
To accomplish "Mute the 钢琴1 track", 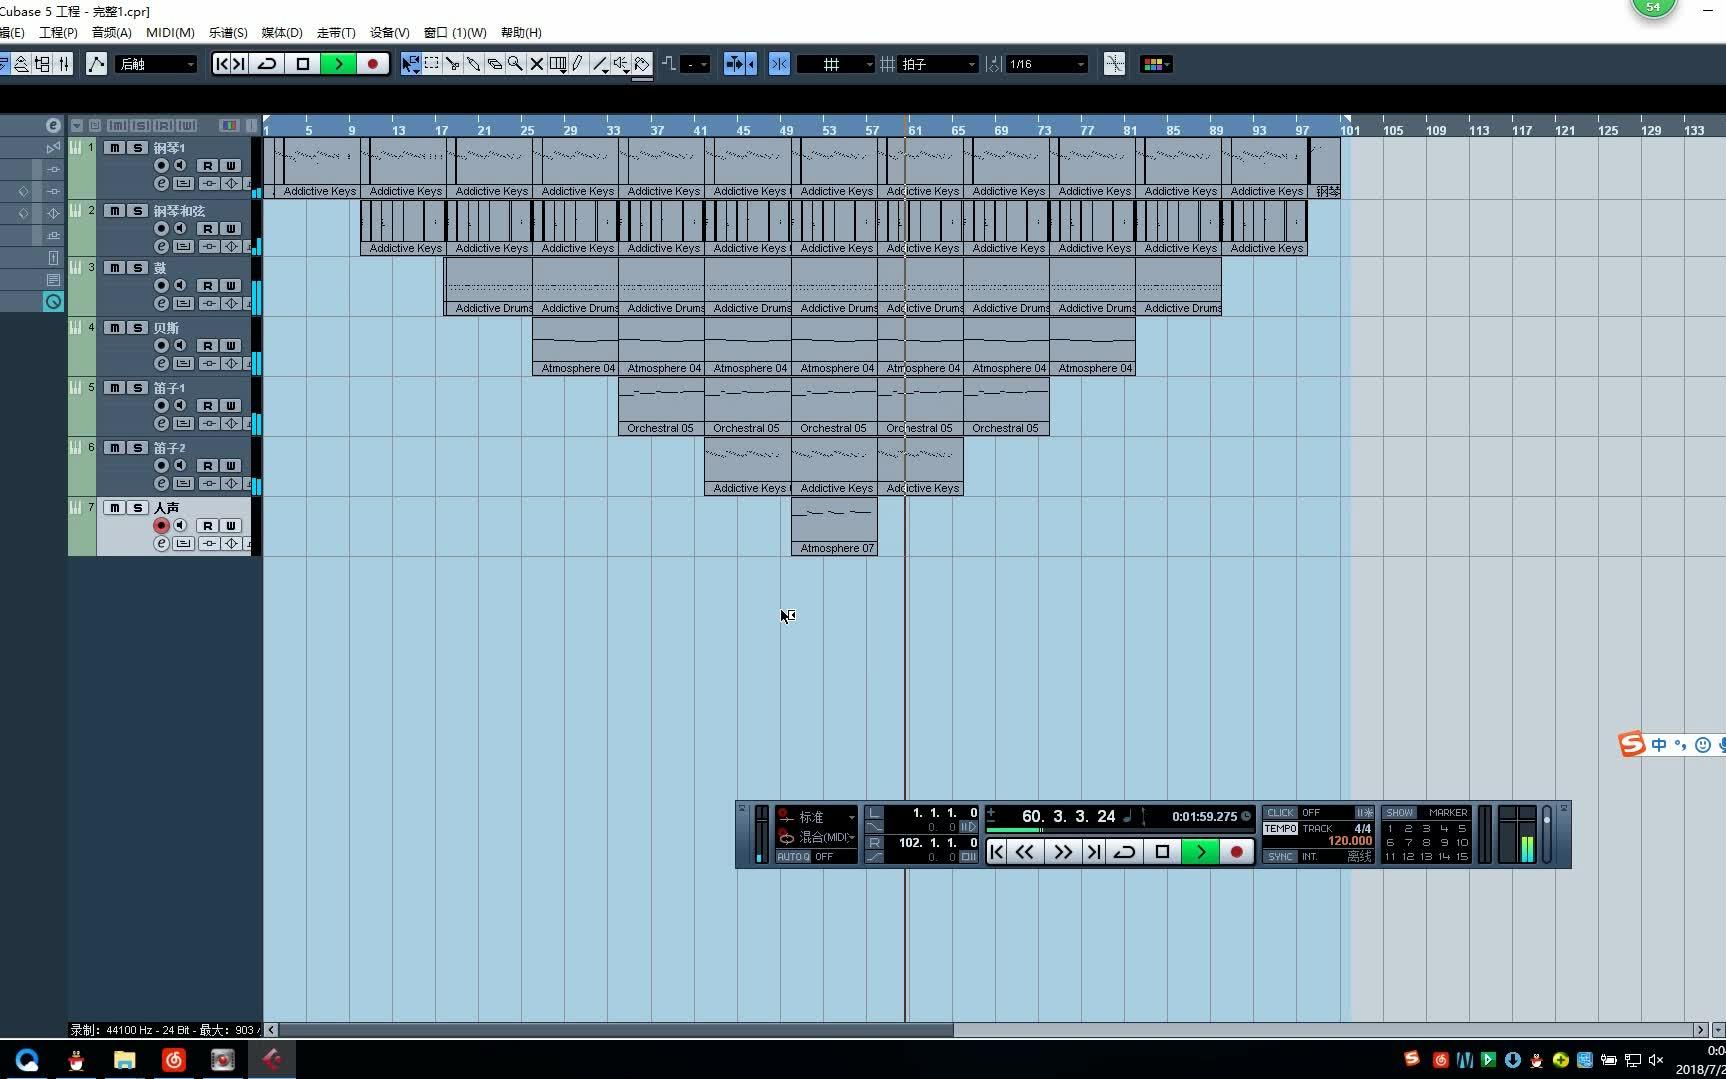I will click(x=115, y=148).
